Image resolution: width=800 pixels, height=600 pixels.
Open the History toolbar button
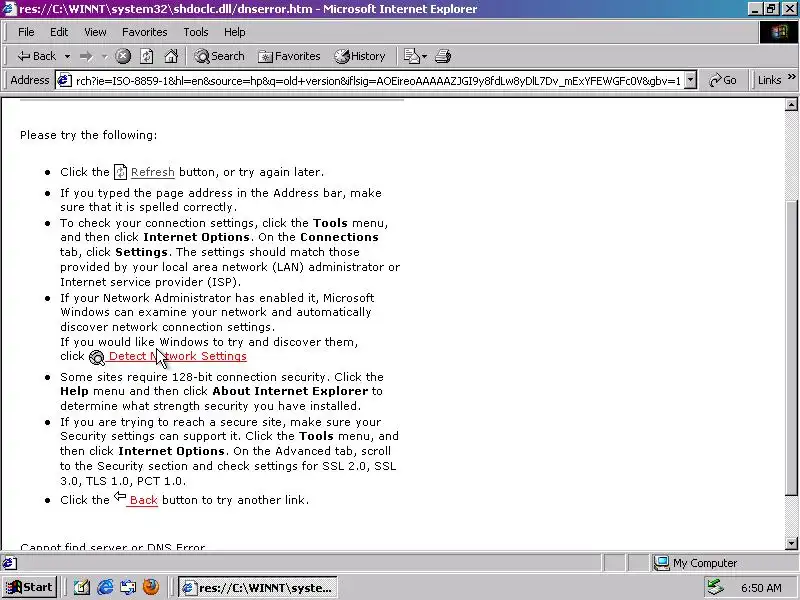pos(360,56)
